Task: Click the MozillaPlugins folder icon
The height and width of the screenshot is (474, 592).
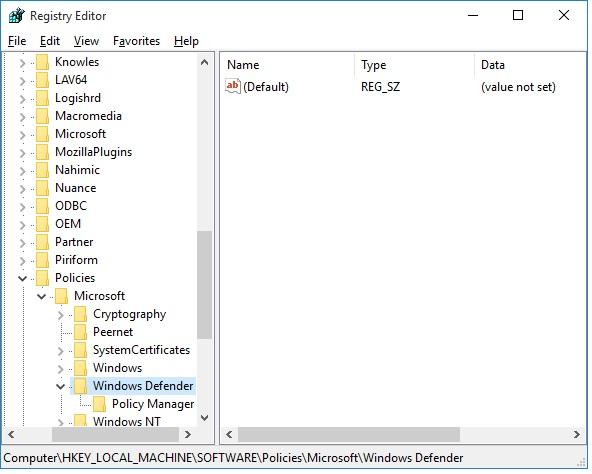Action: (x=42, y=152)
